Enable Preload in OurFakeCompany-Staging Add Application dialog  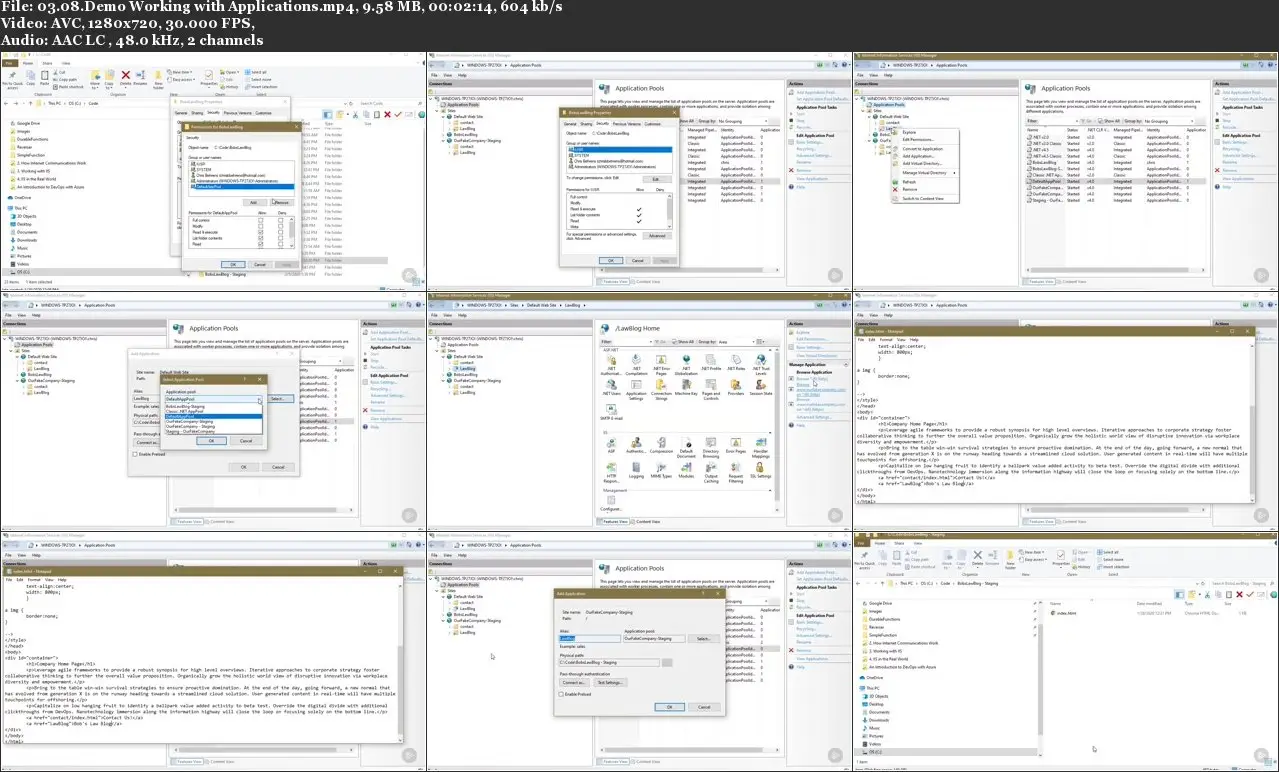tap(562, 694)
